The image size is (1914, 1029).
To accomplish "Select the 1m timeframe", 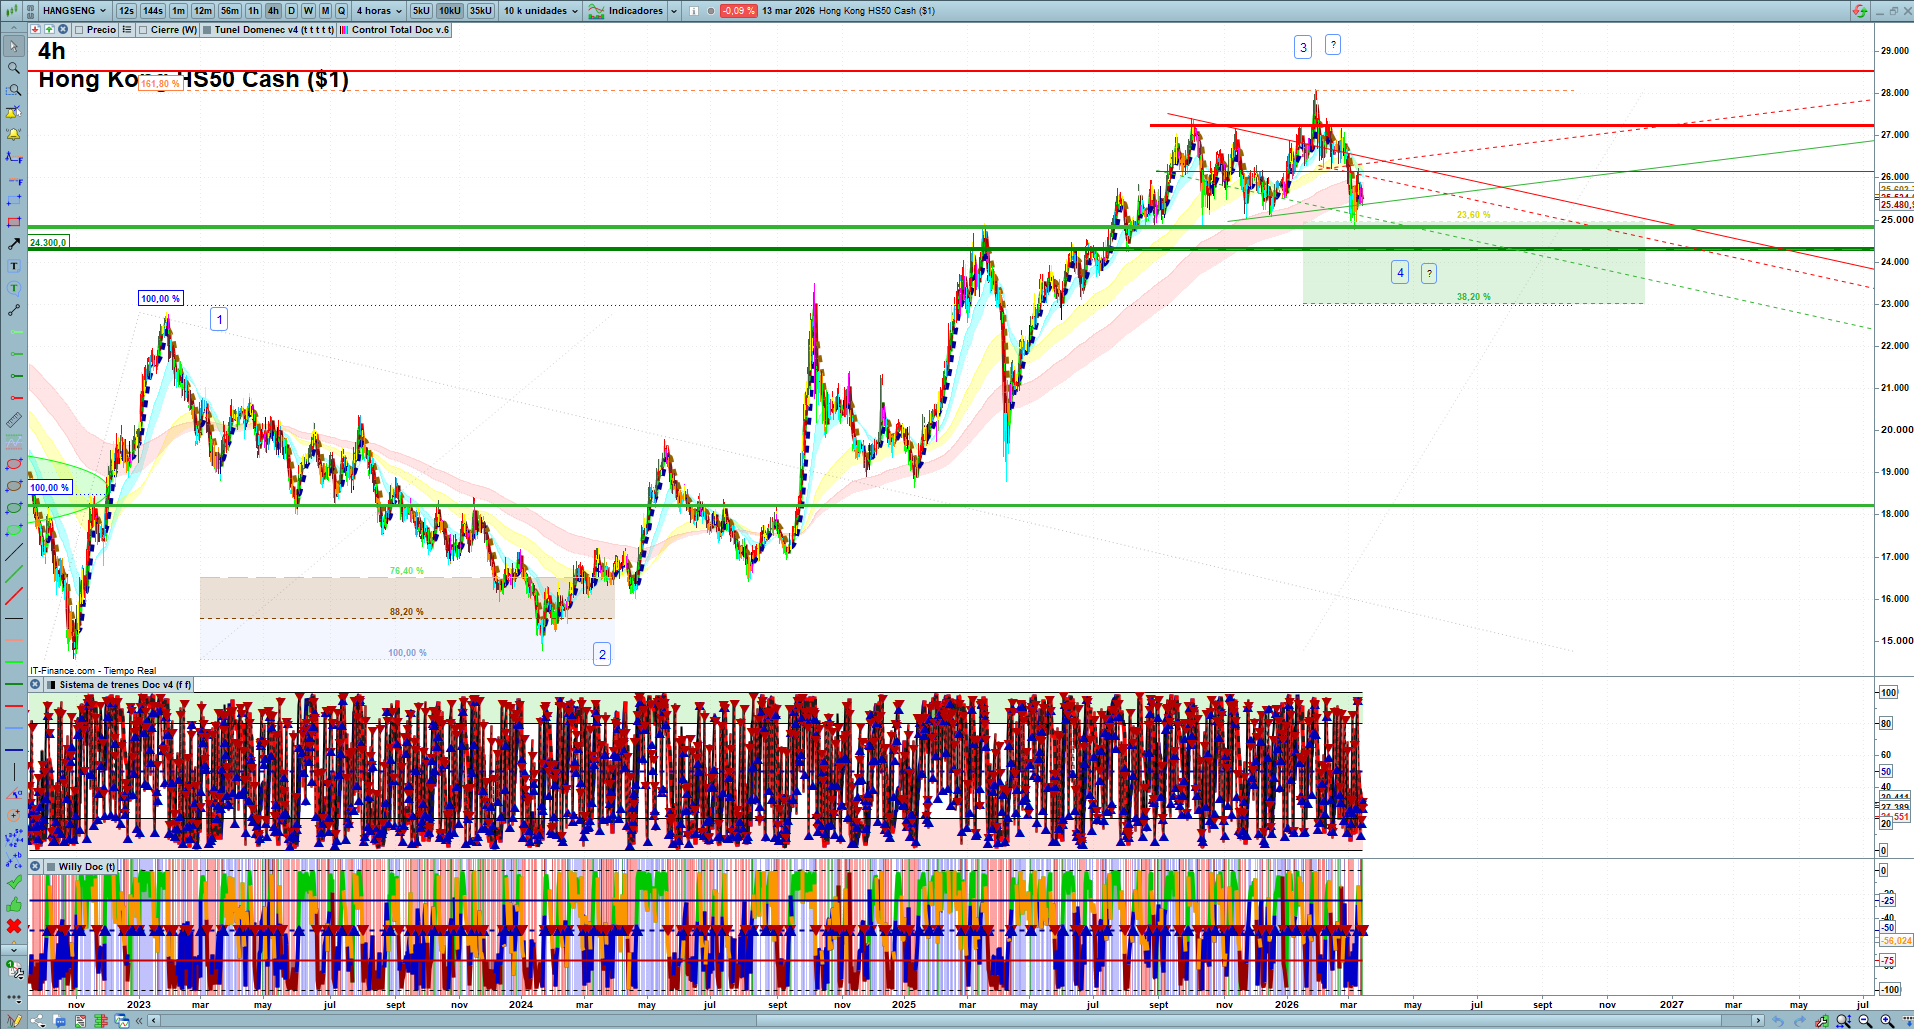I will tap(178, 11).
